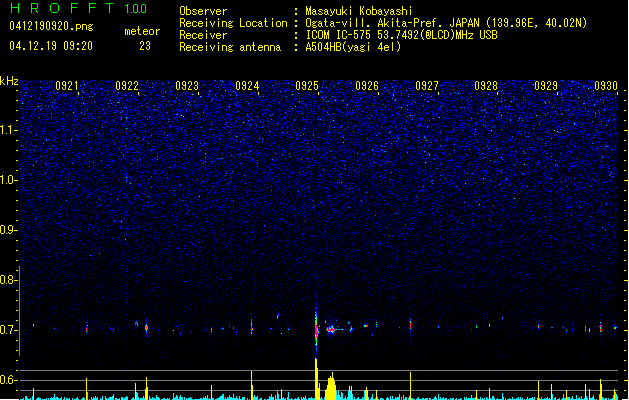Click the 0924 time marker

click(247, 86)
